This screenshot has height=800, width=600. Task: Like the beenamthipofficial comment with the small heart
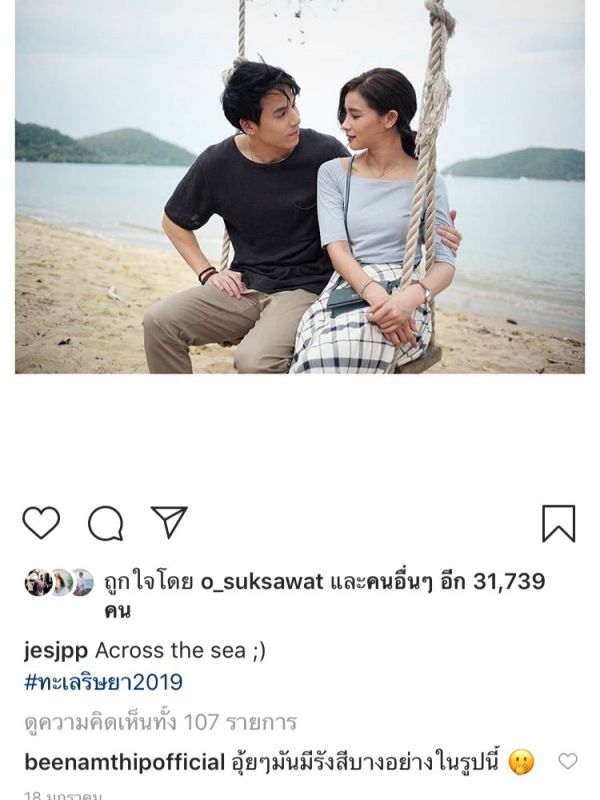567,761
